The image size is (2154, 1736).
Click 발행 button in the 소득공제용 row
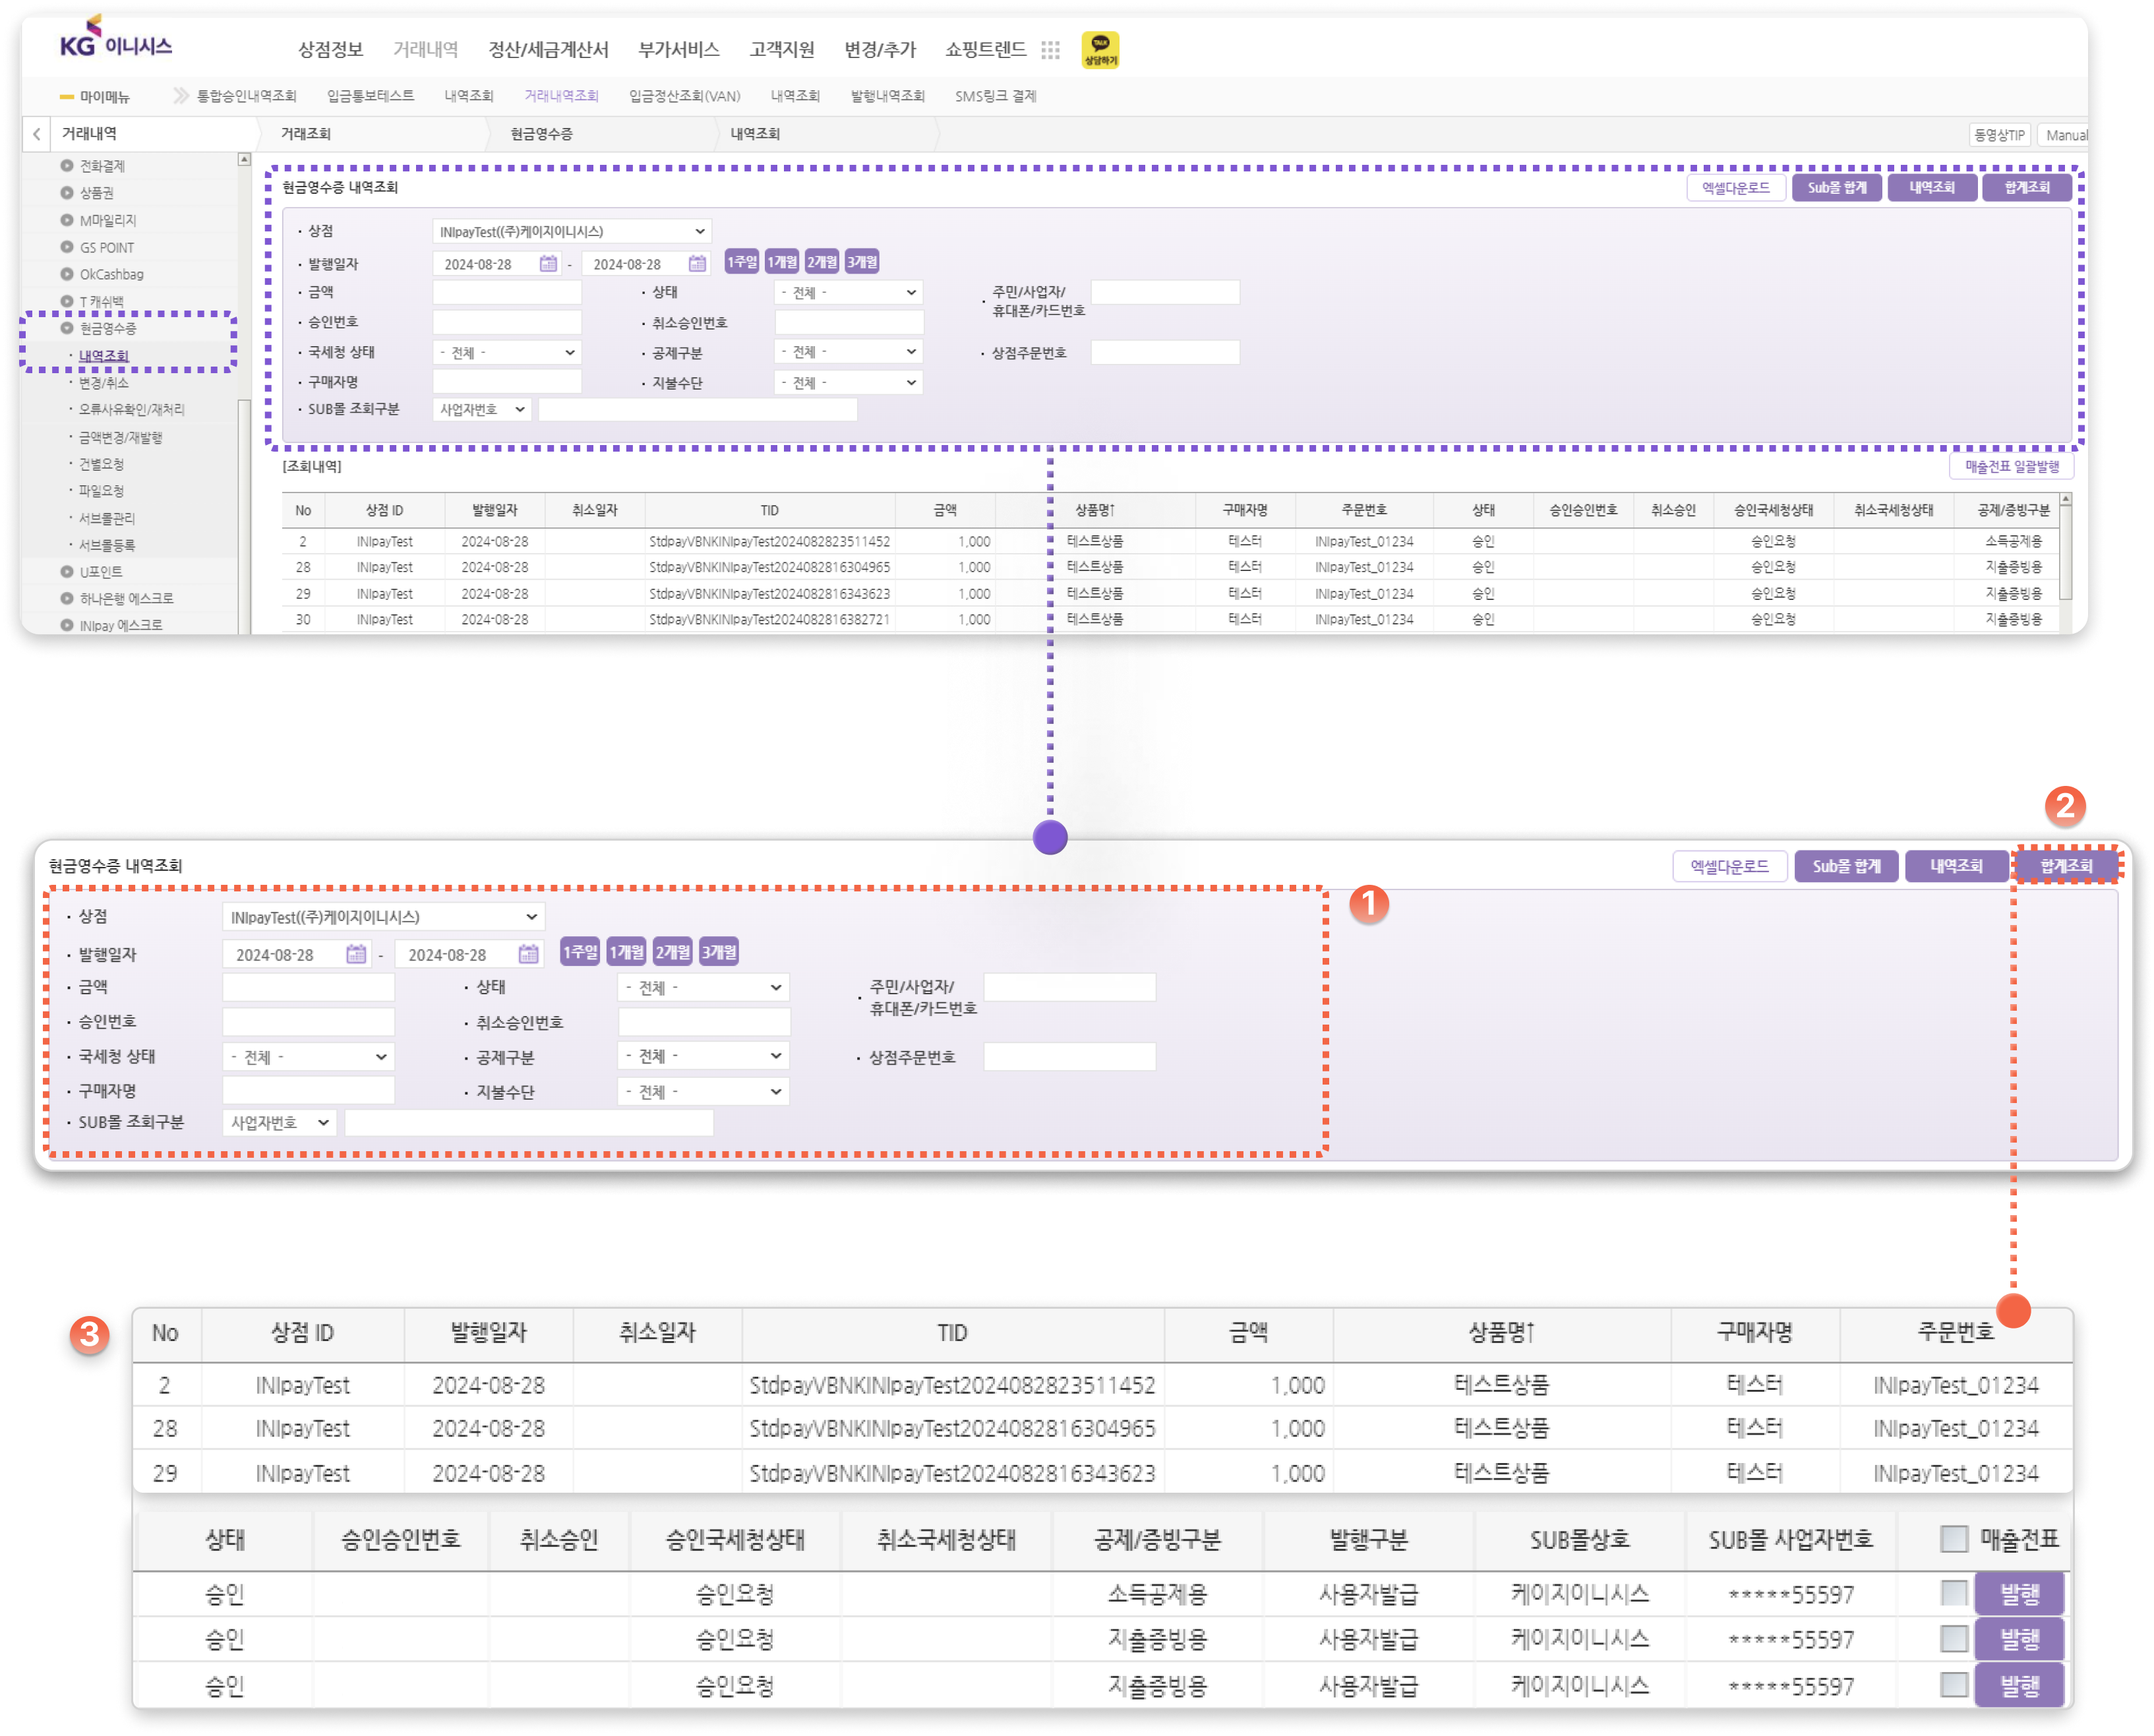coord(2018,1593)
